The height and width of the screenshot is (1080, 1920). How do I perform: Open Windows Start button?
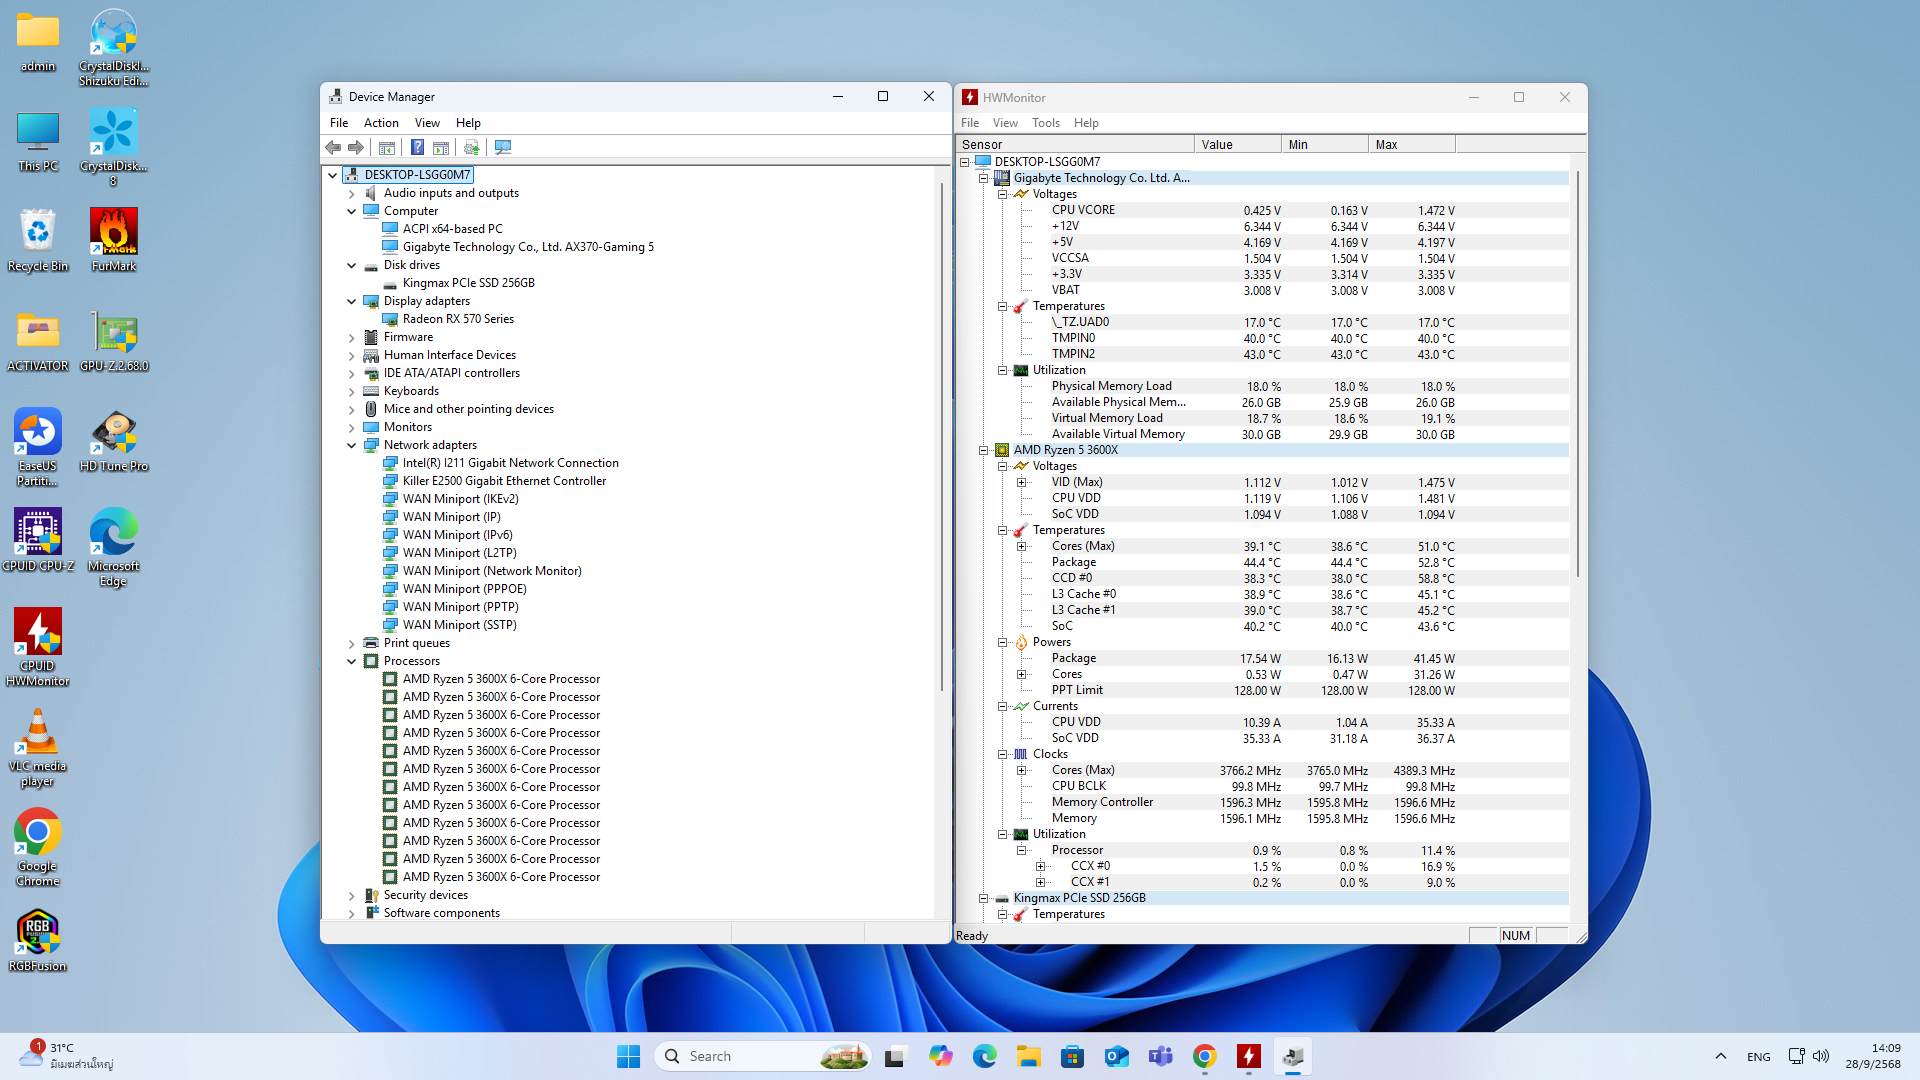628,1056
